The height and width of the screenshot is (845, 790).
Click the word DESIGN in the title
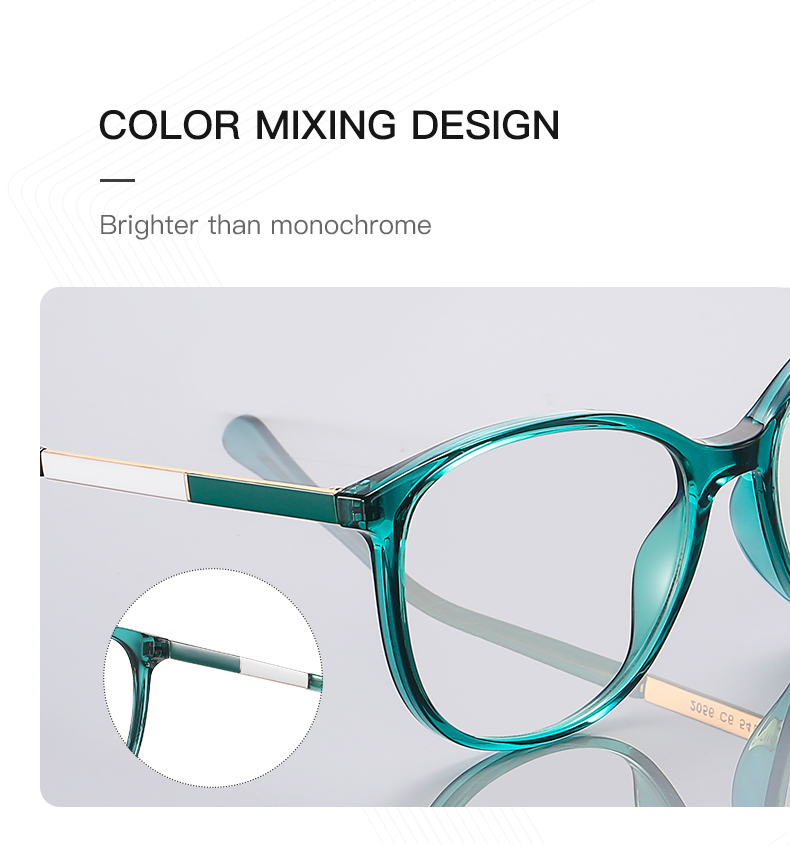(x=485, y=125)
